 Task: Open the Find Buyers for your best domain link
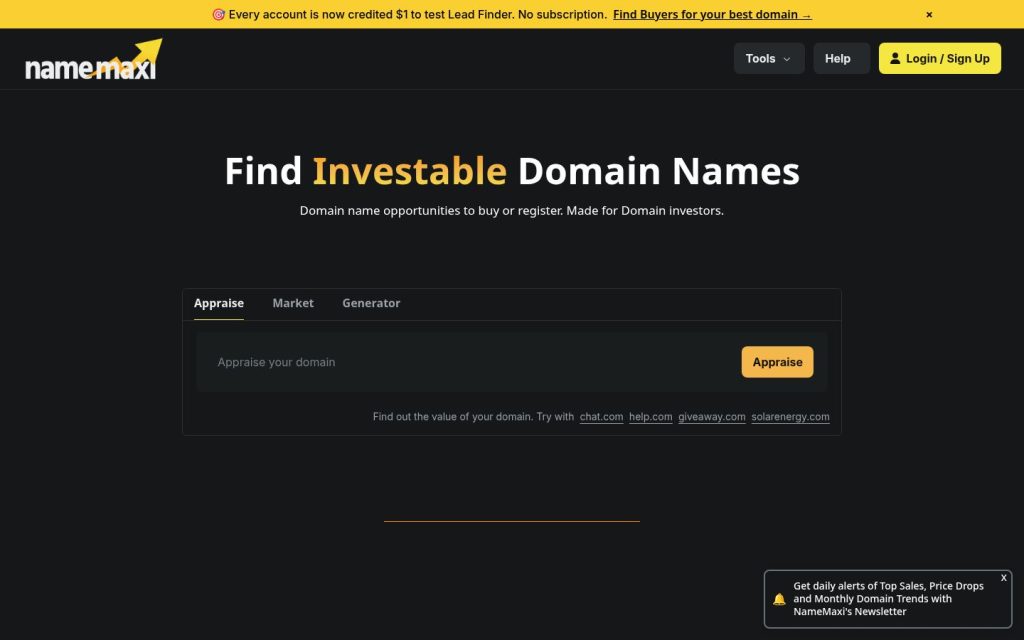coord(712,14)
